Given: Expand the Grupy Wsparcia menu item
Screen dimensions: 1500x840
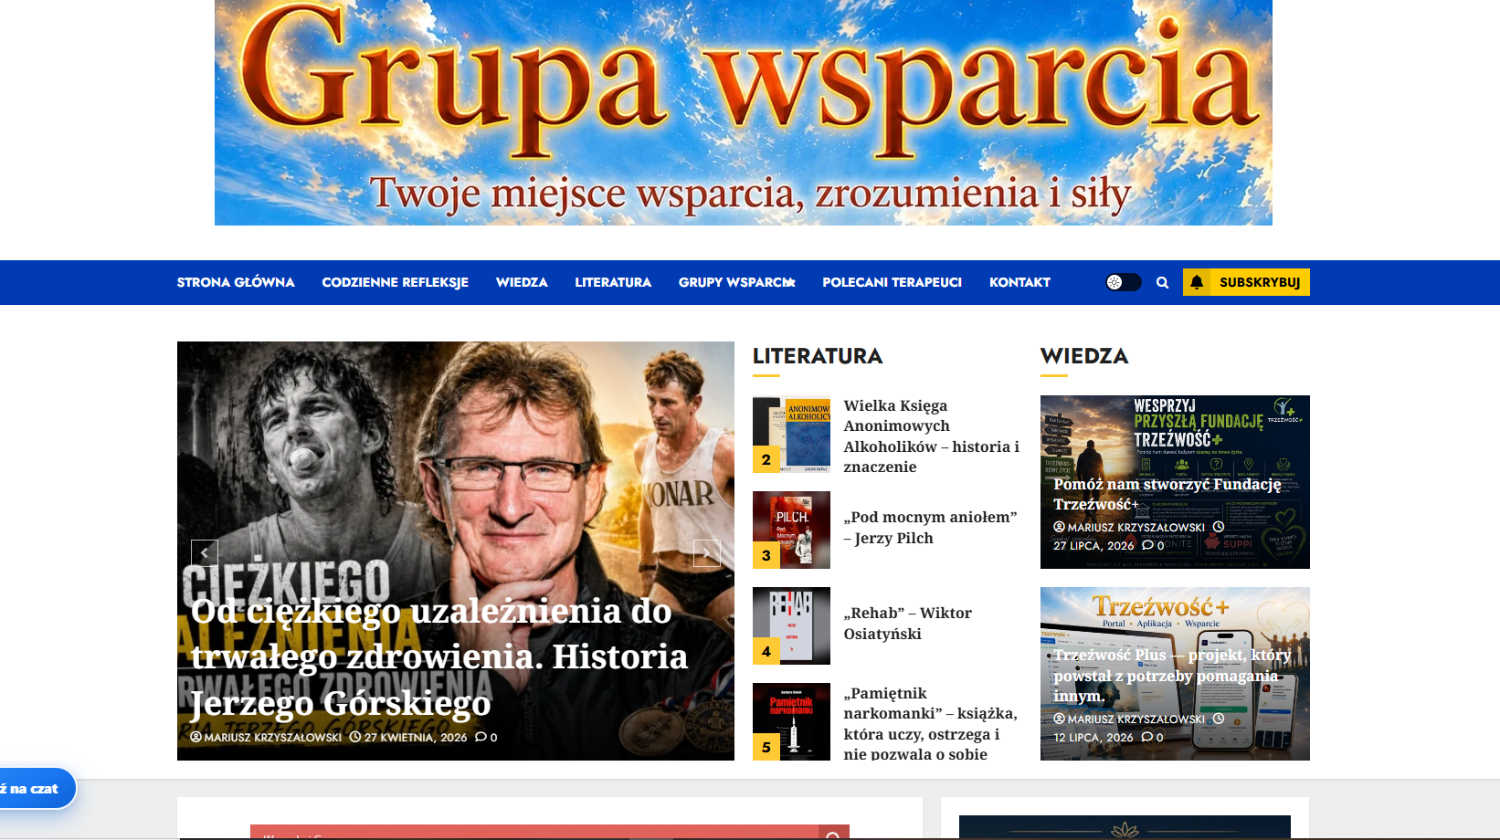Looking at the screenshot, I should (737, 283).
